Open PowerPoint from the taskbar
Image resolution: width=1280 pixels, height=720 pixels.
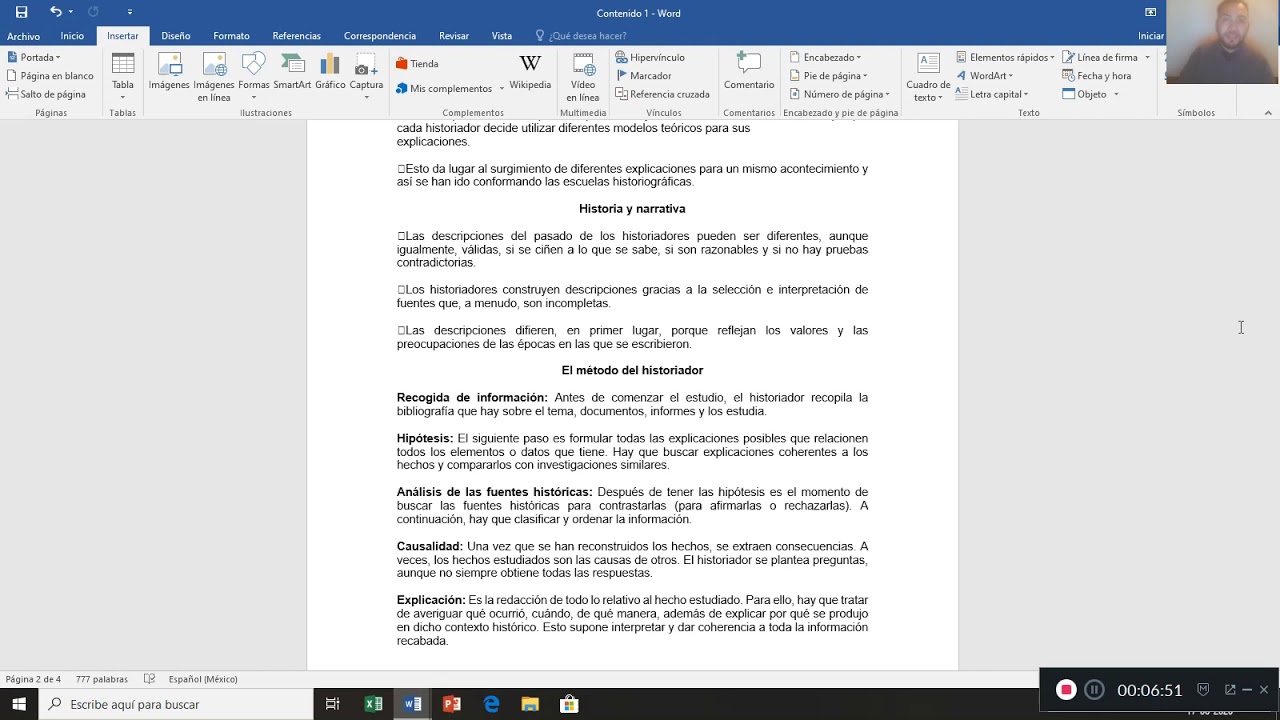click(451, 704)
